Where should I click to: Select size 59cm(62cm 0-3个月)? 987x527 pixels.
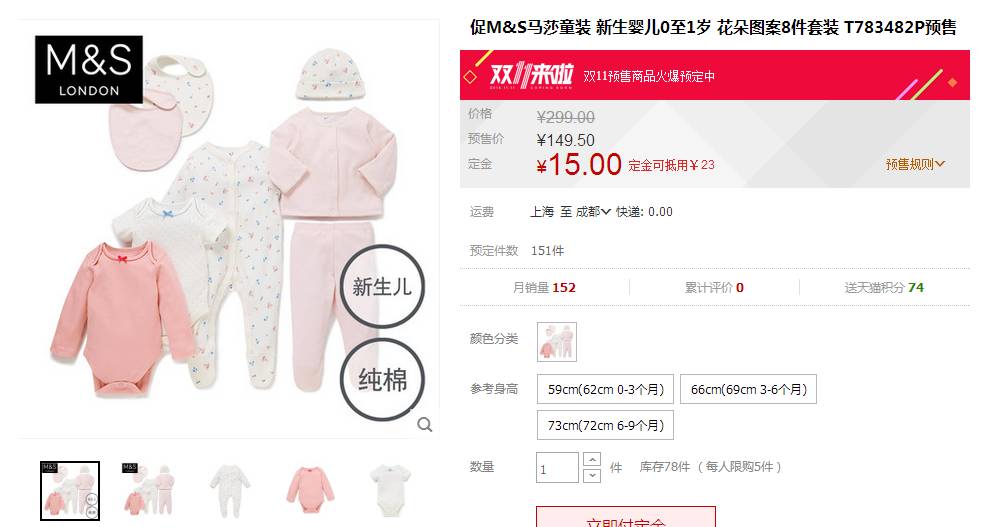coord(606,389)
